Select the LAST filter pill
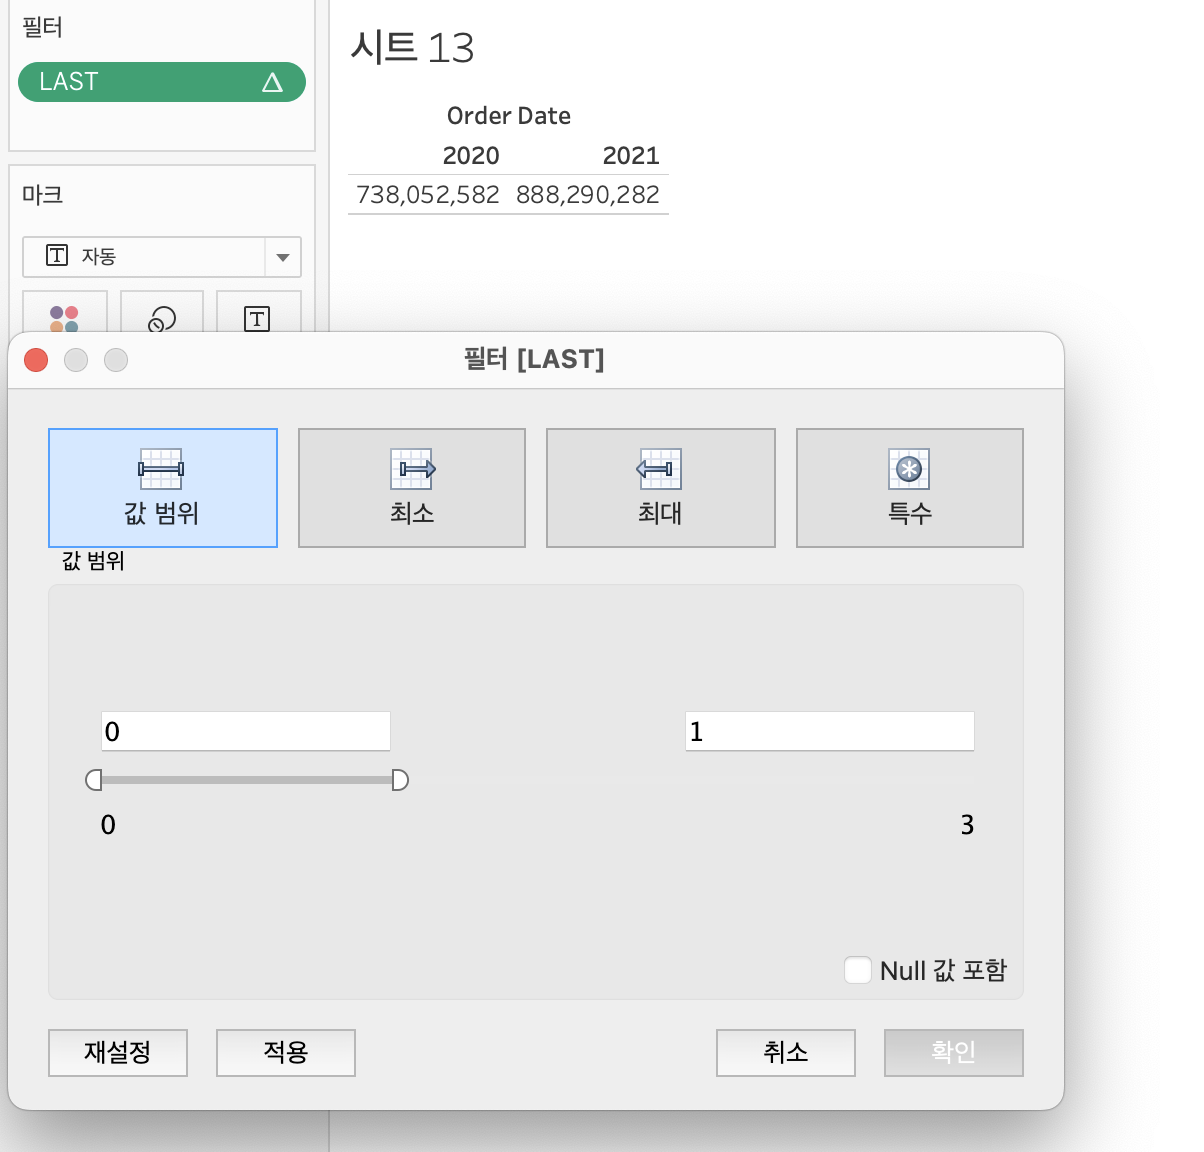1204x1152 pixels. pos(162,82)
